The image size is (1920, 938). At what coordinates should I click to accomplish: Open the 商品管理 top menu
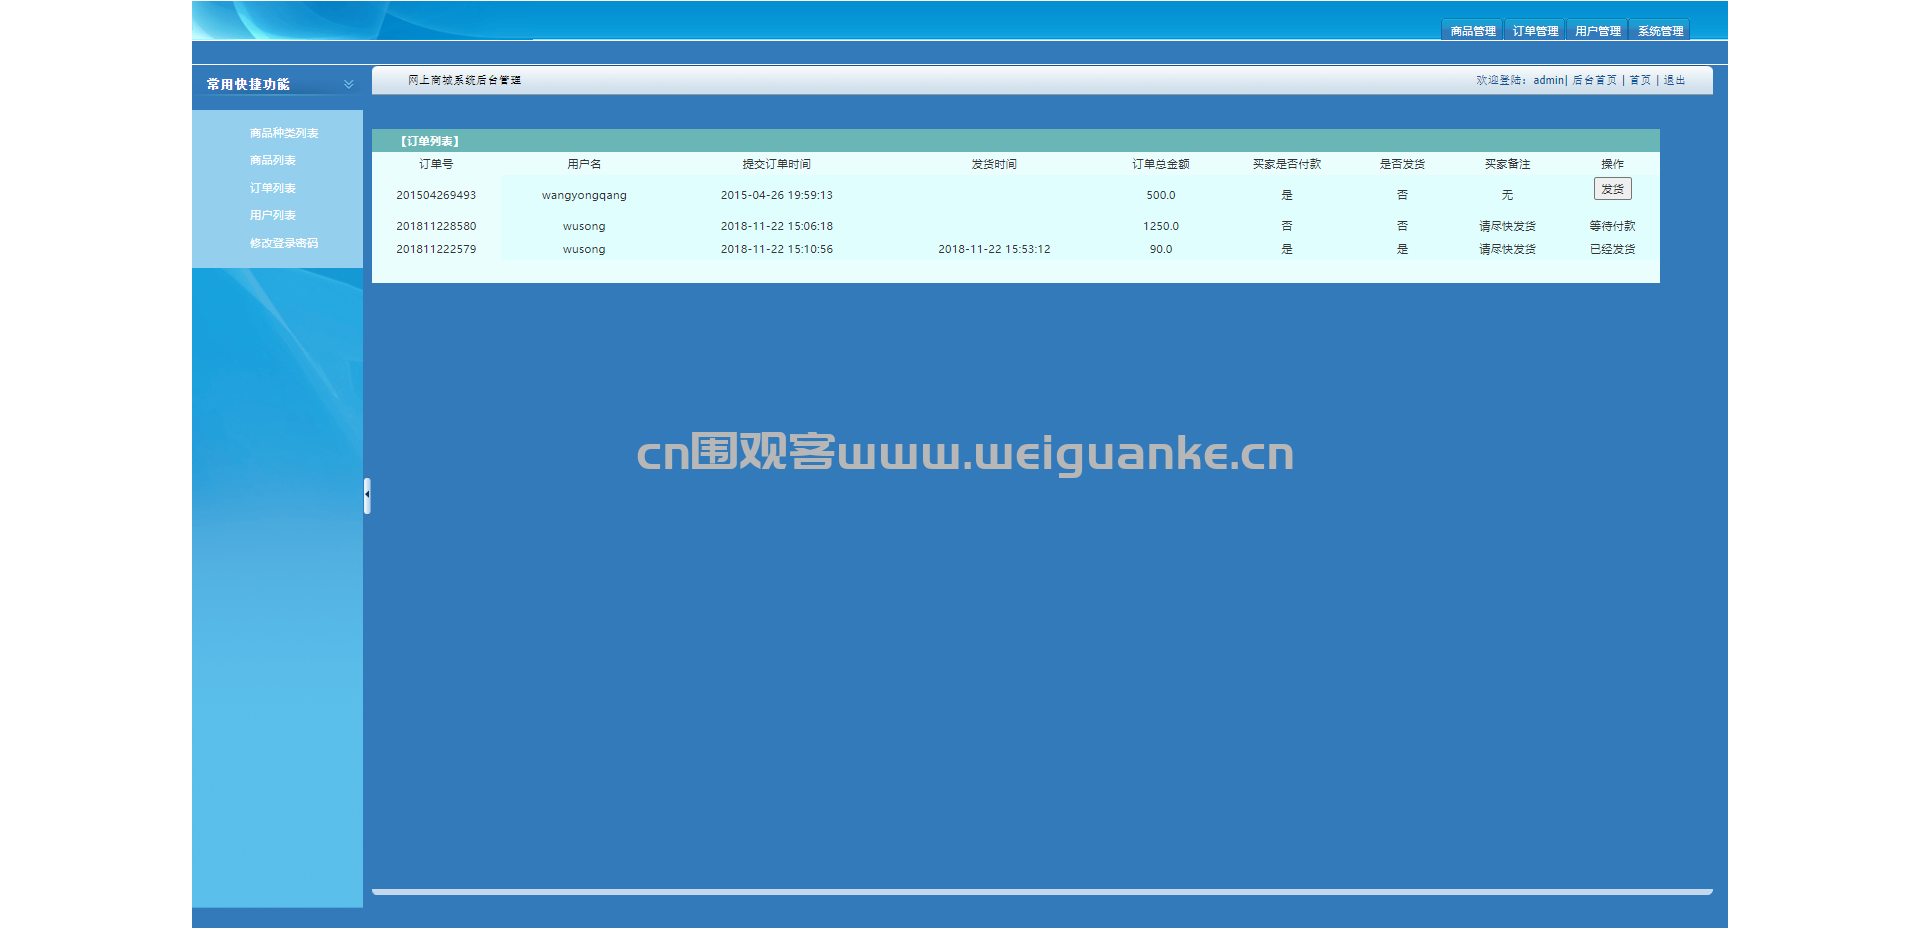(1472, 31)
